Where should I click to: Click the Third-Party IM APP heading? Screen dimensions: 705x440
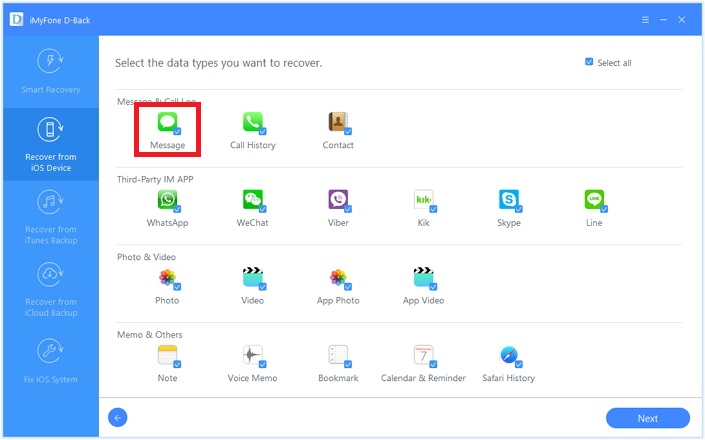(x=155, y=179)
